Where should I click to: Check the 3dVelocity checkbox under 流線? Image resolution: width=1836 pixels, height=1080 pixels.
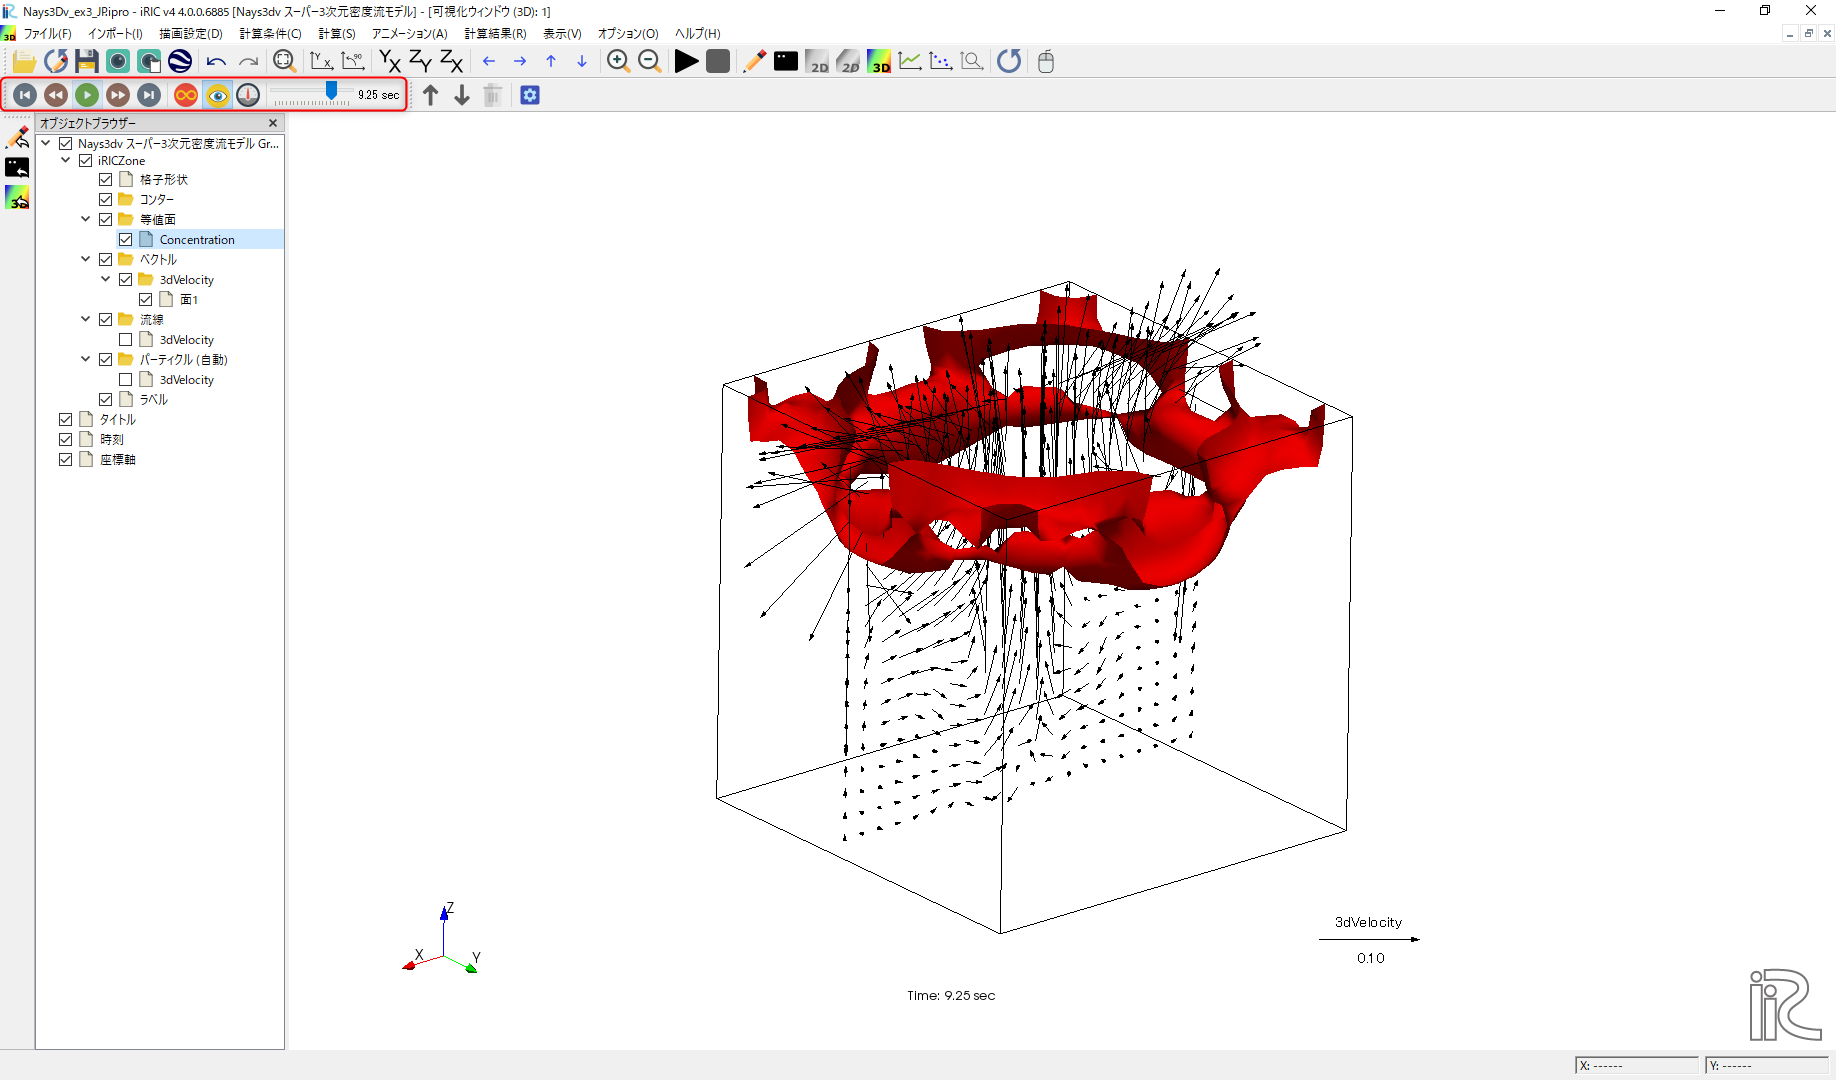[x=126, y=340]
